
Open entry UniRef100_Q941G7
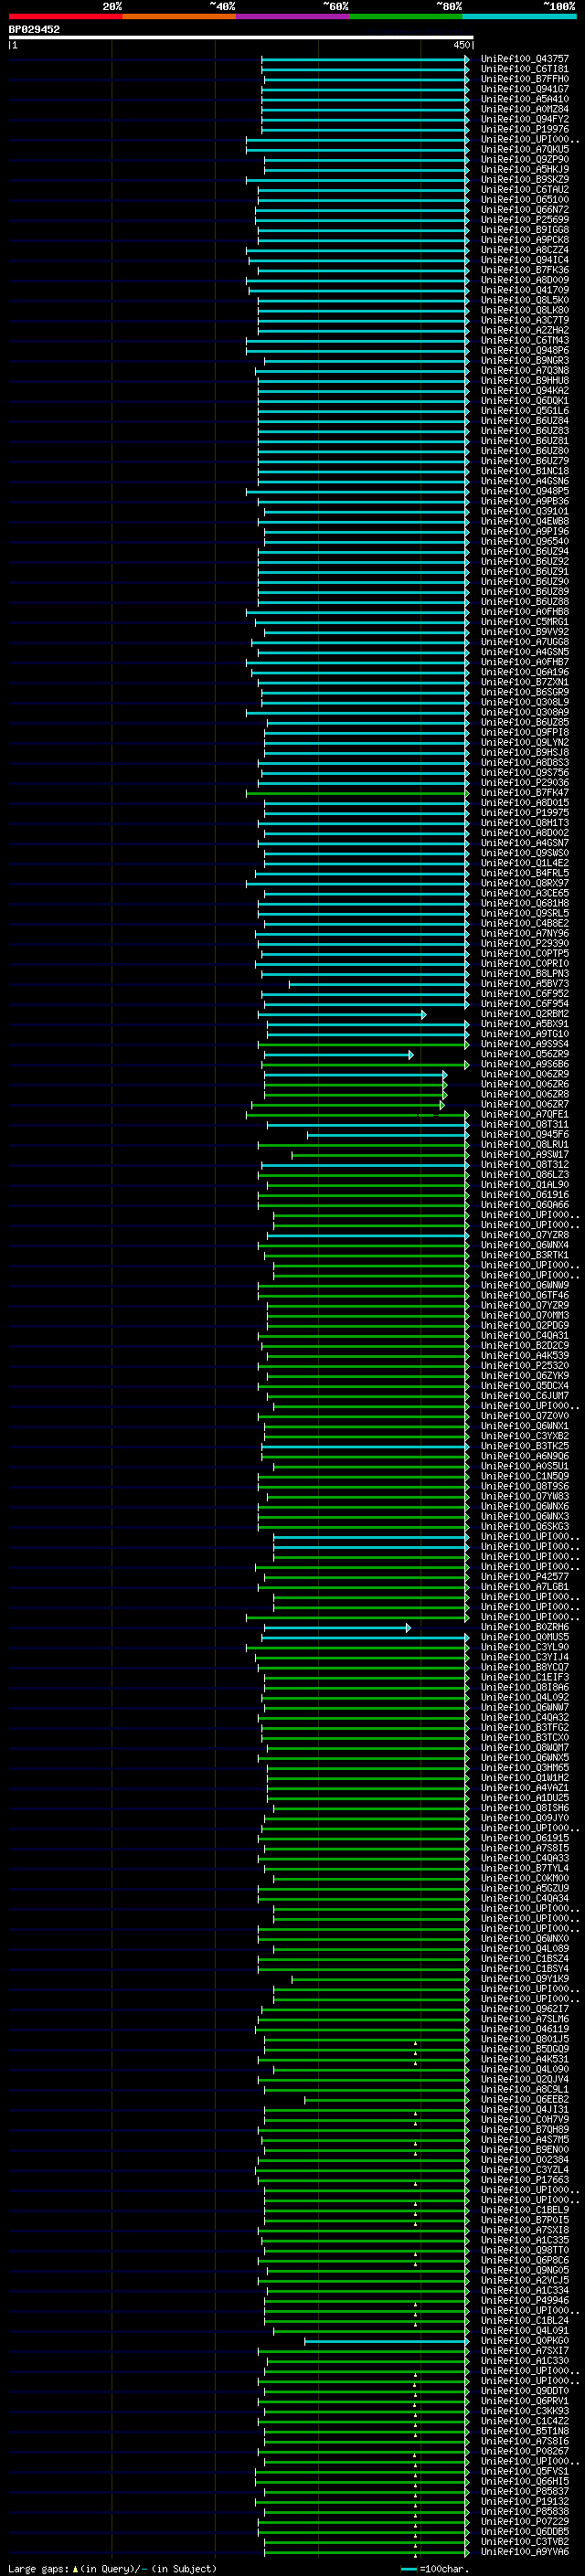(525, 89)
